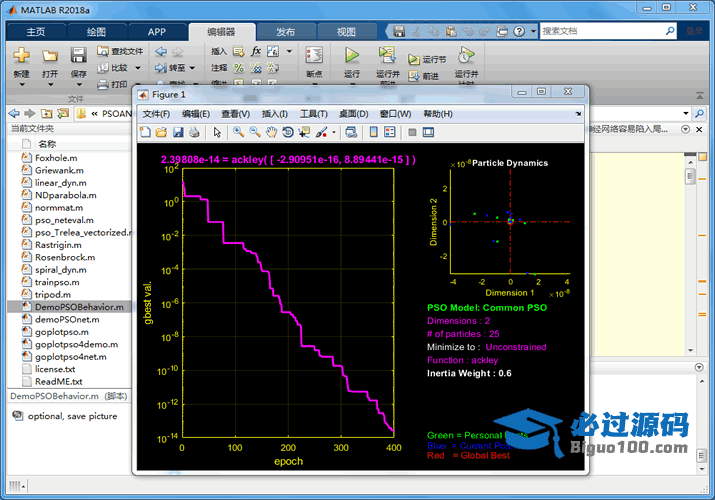Click the 保存 (Save) floppy icon in ribbon

tap(78, 55)
